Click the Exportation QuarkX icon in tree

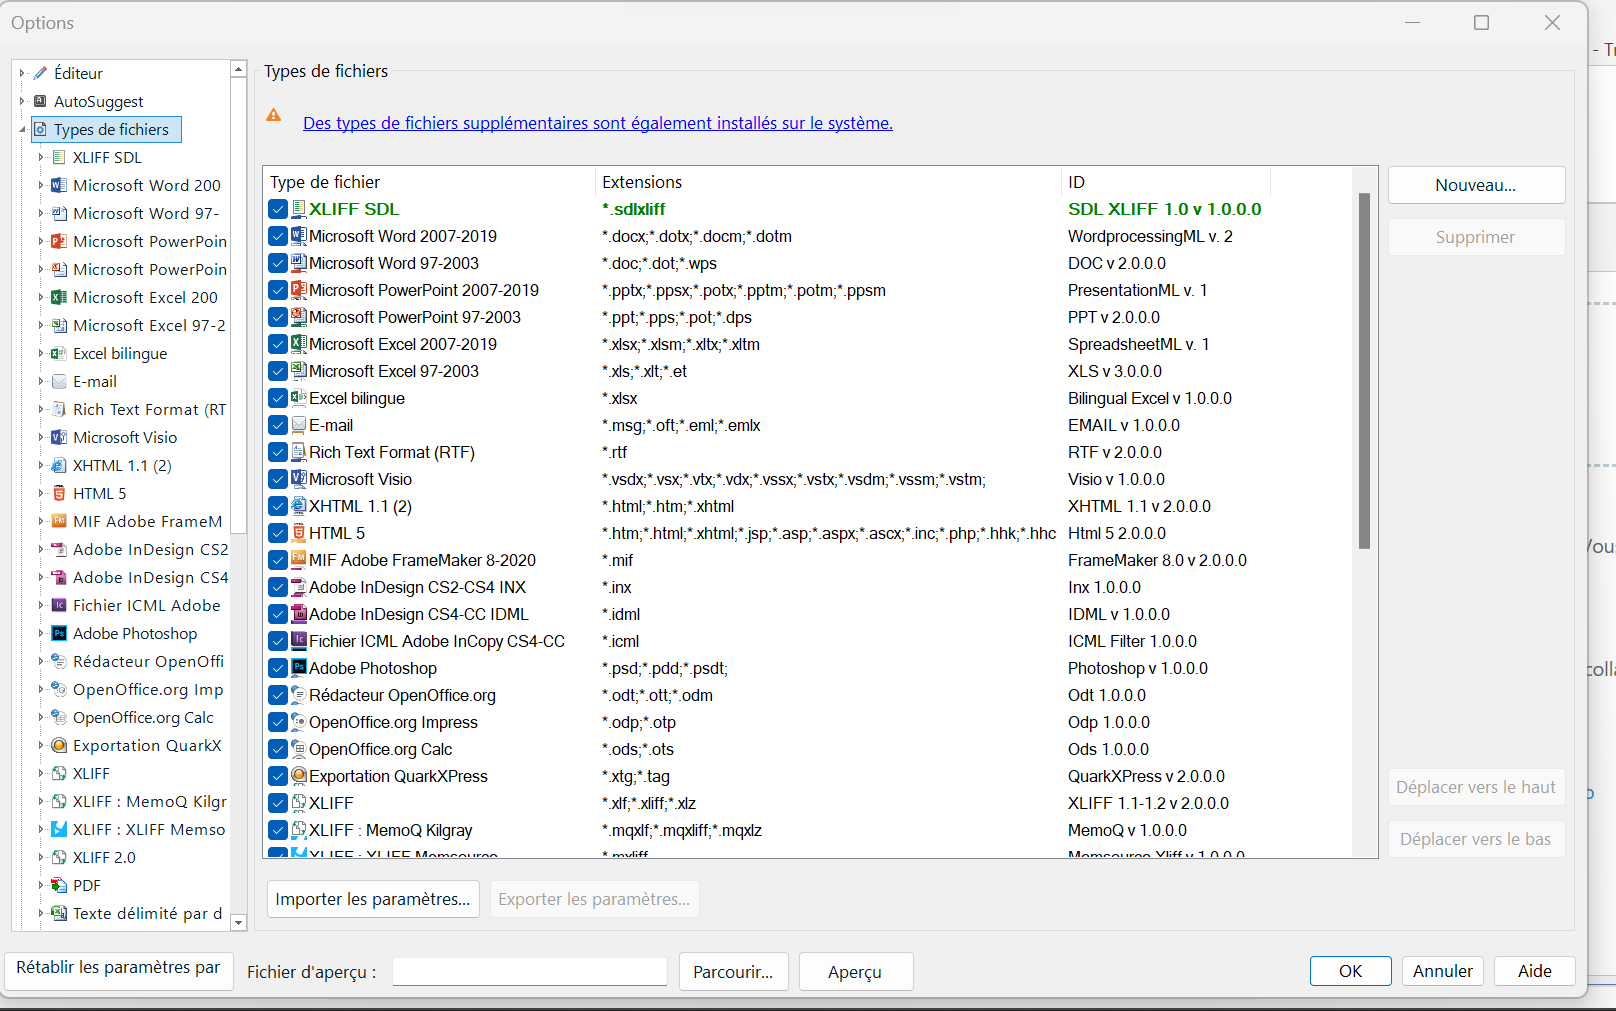pos(59,745)
